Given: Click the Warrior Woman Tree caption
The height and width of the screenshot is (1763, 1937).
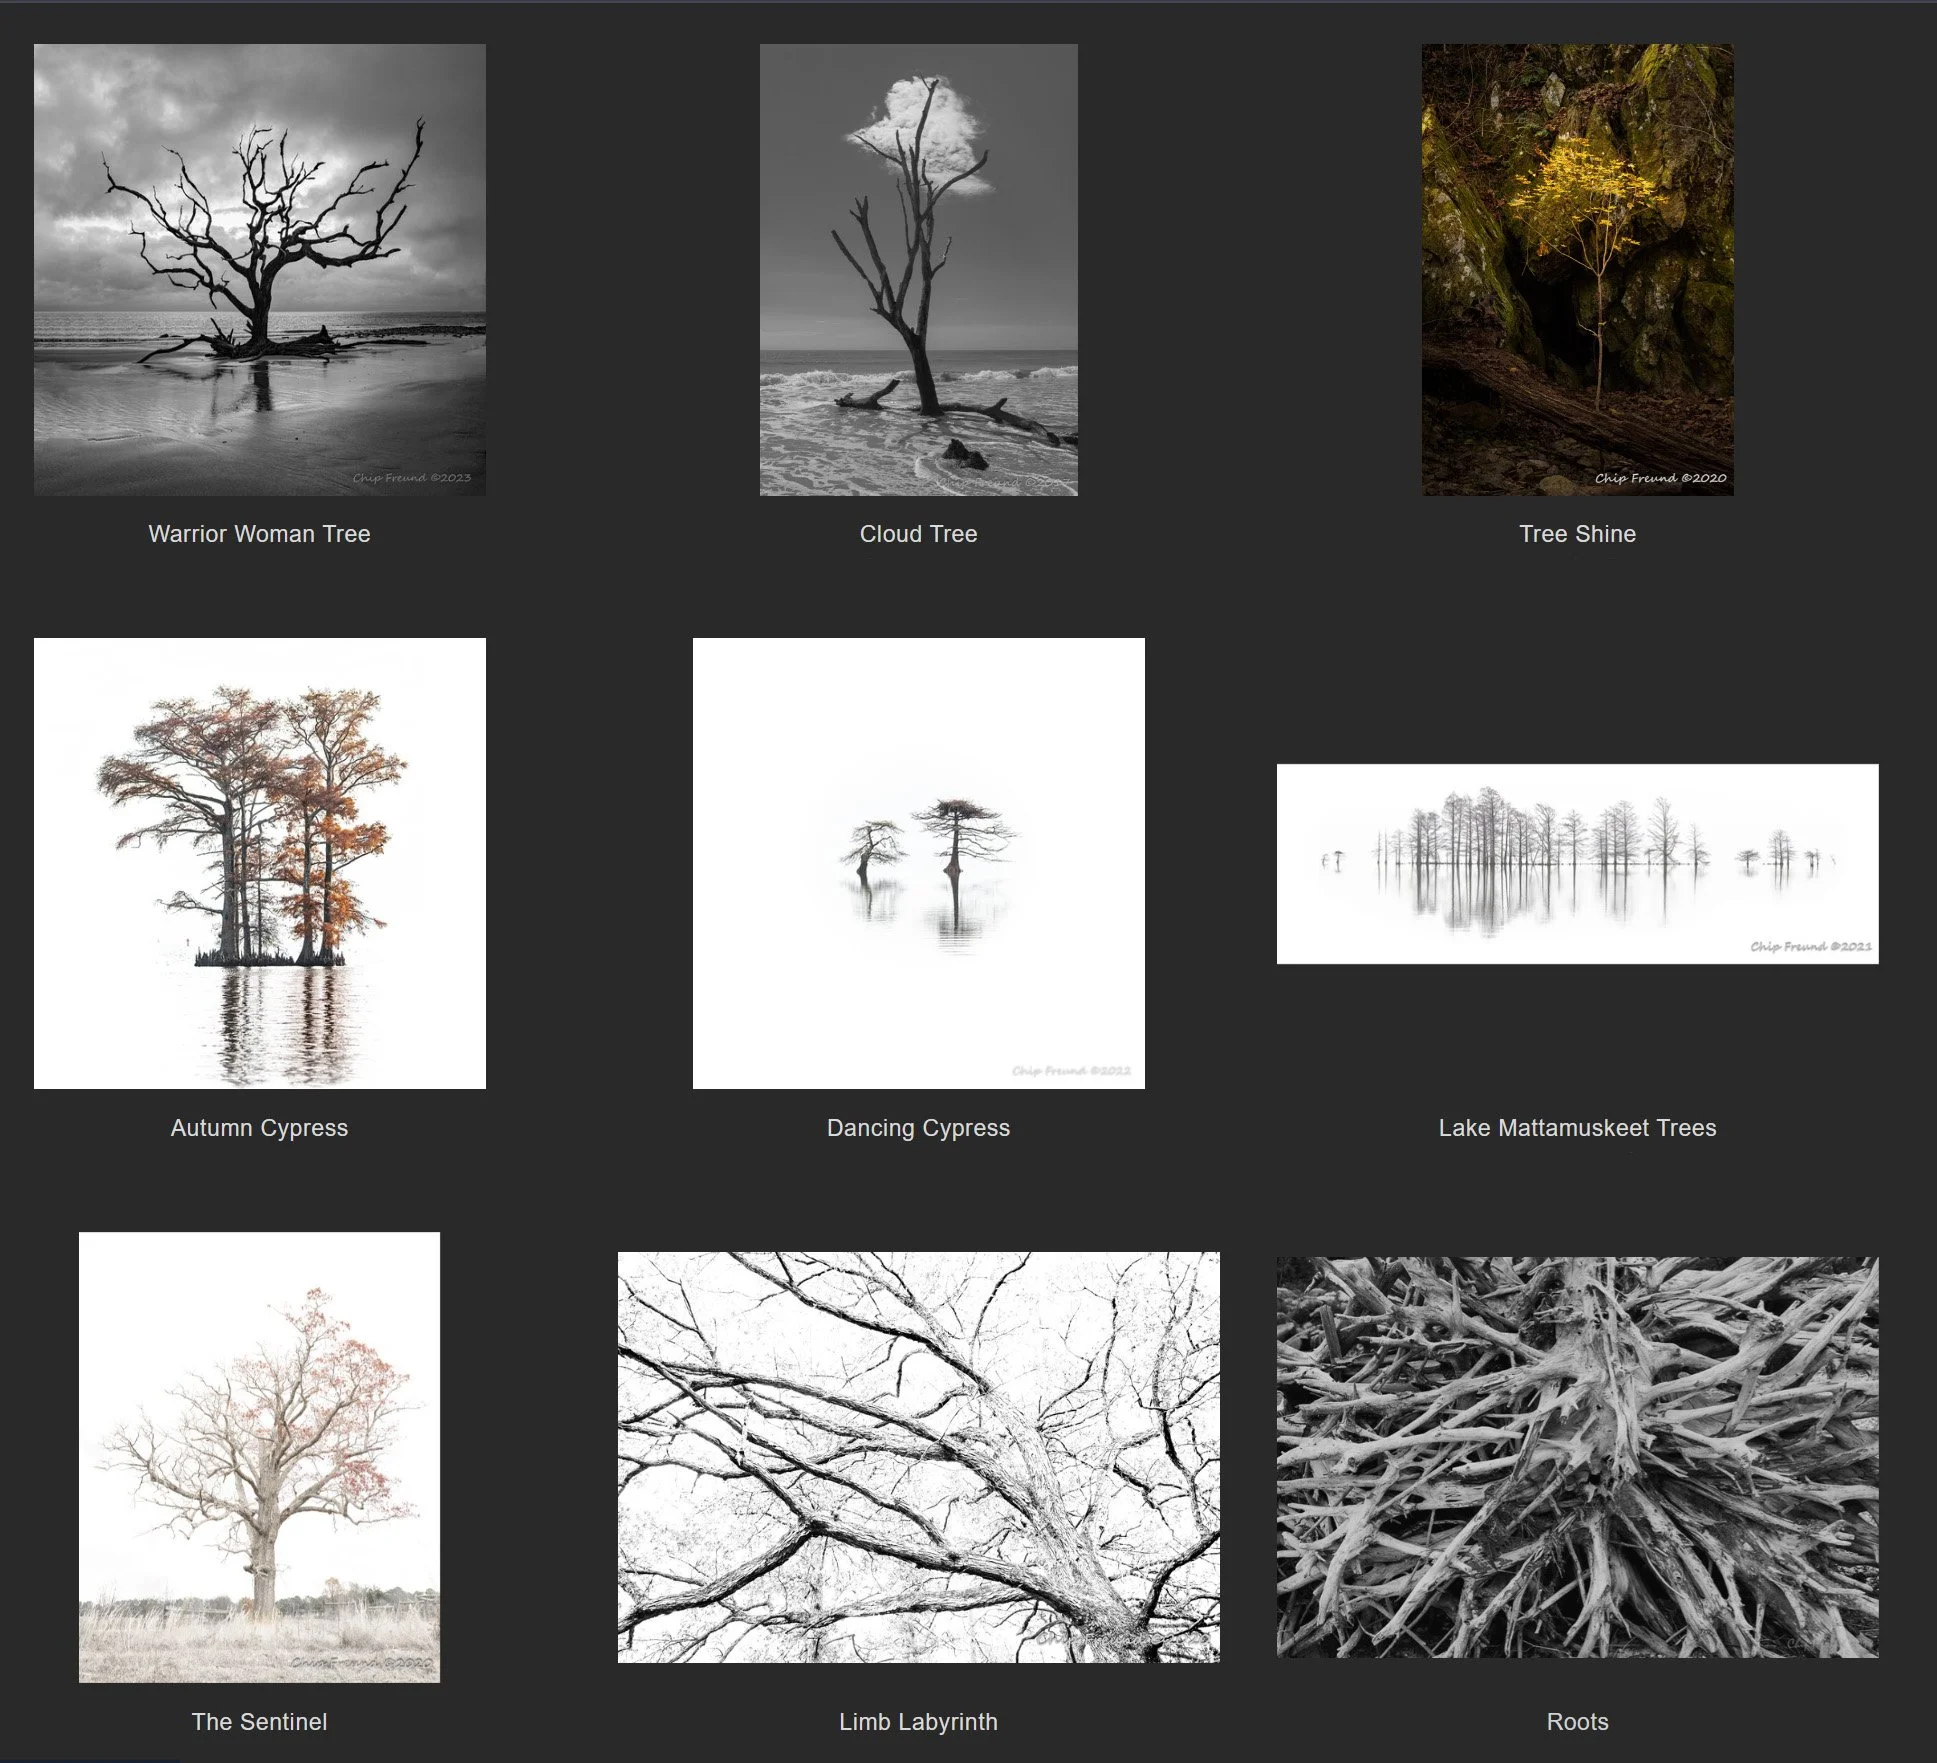Looking at the screenshot, I should point(259,534).
